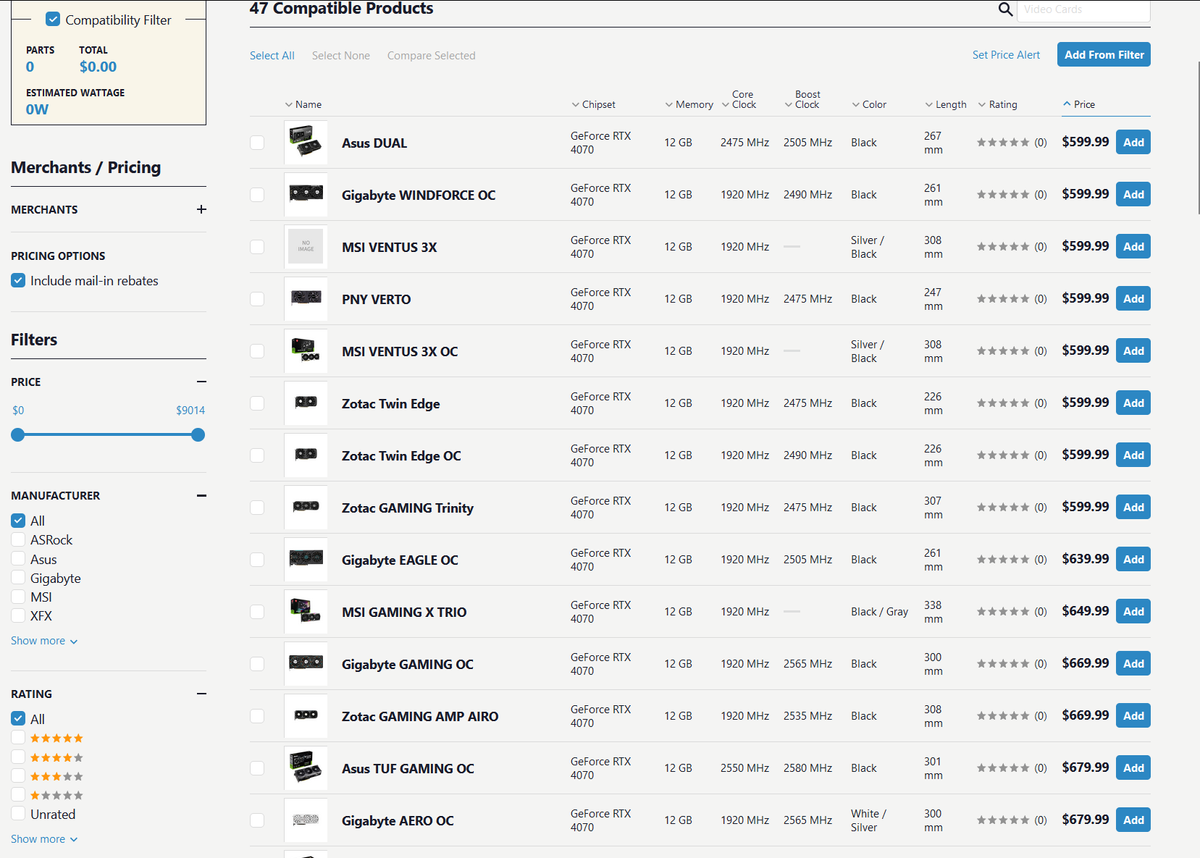Click the Add From Filter button
Viewport: 1200px width, 858px height.
pyautogui.click(x=1104, y=55)
